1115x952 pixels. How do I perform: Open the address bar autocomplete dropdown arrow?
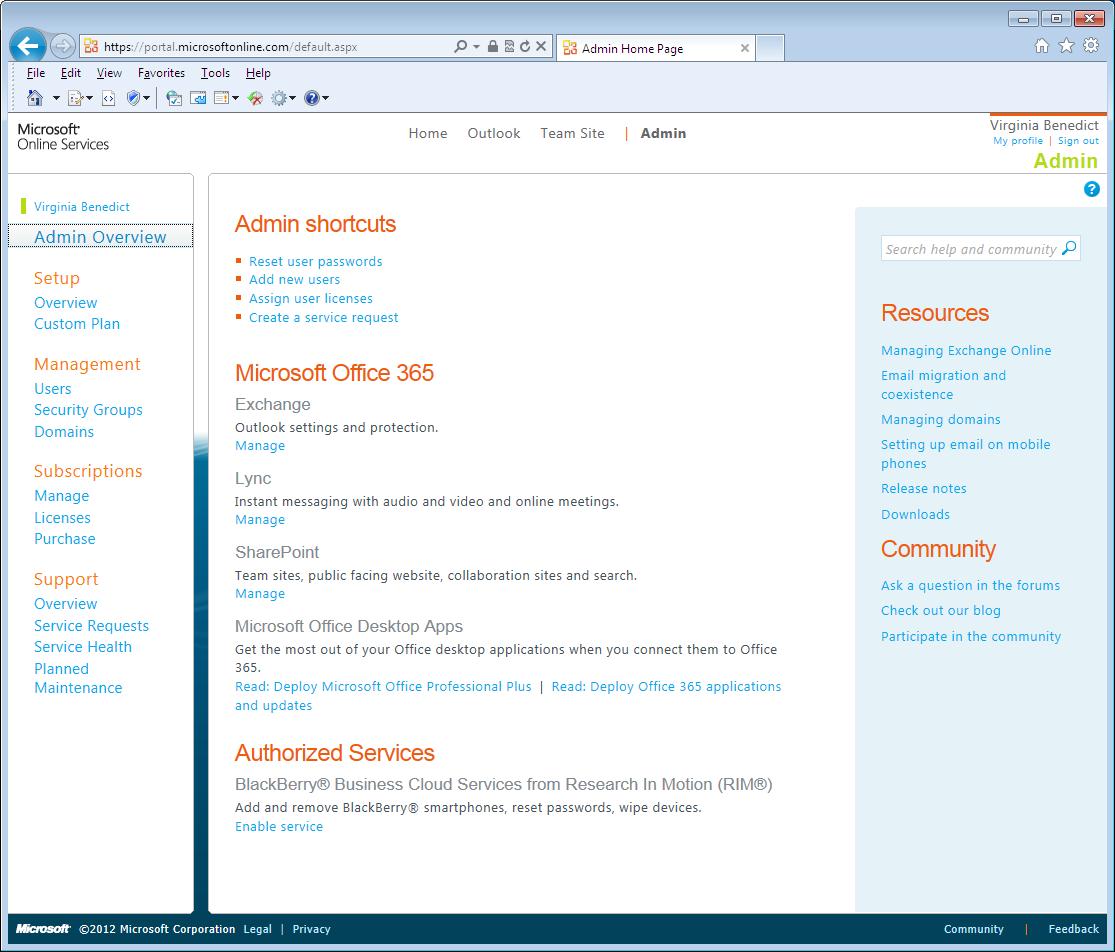click(476, 46)
